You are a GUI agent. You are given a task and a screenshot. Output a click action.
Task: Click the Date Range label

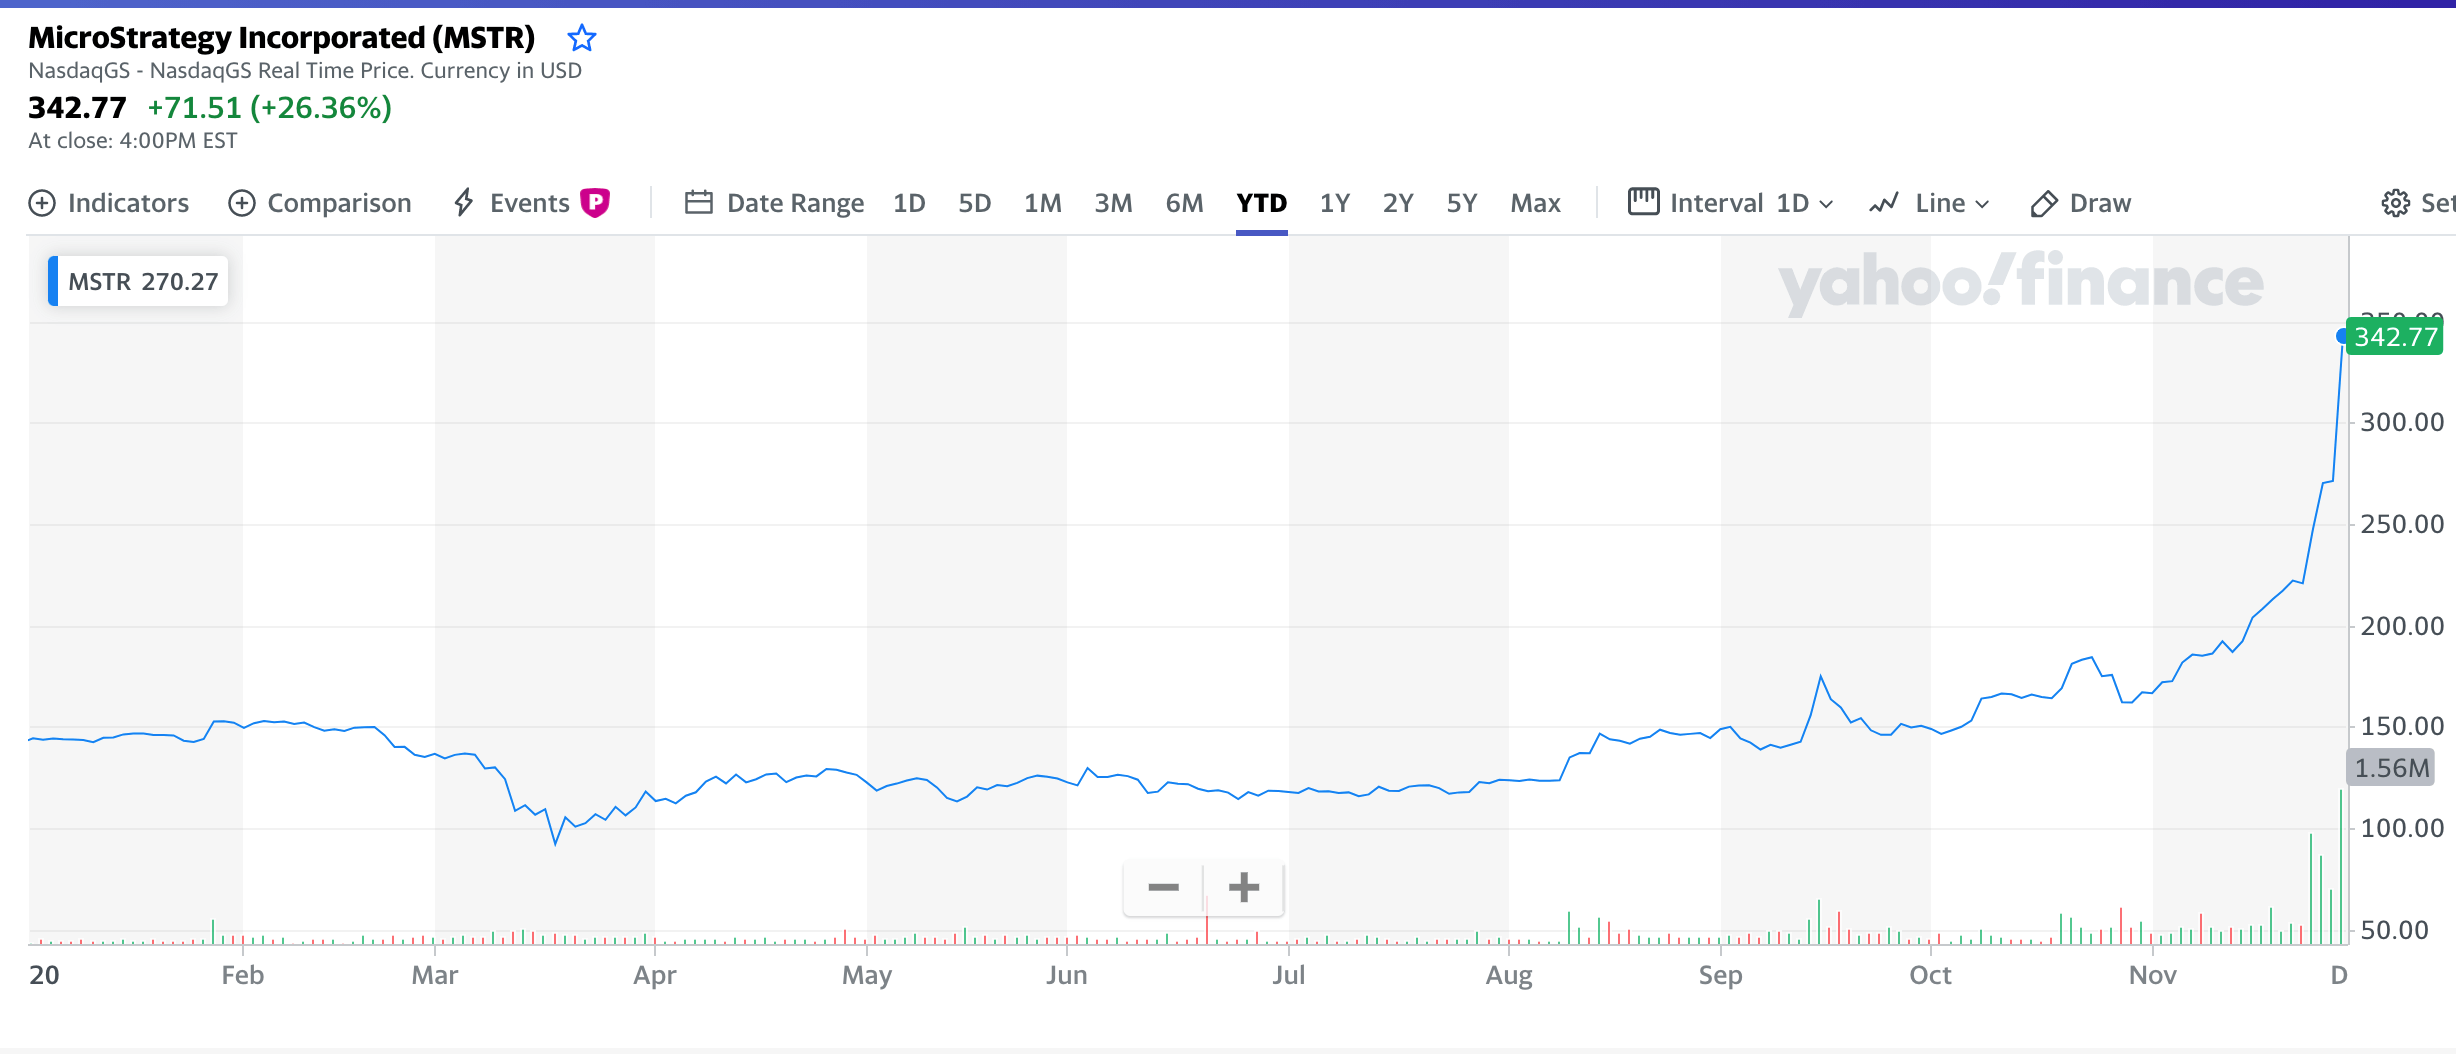[x=796, y=203]
